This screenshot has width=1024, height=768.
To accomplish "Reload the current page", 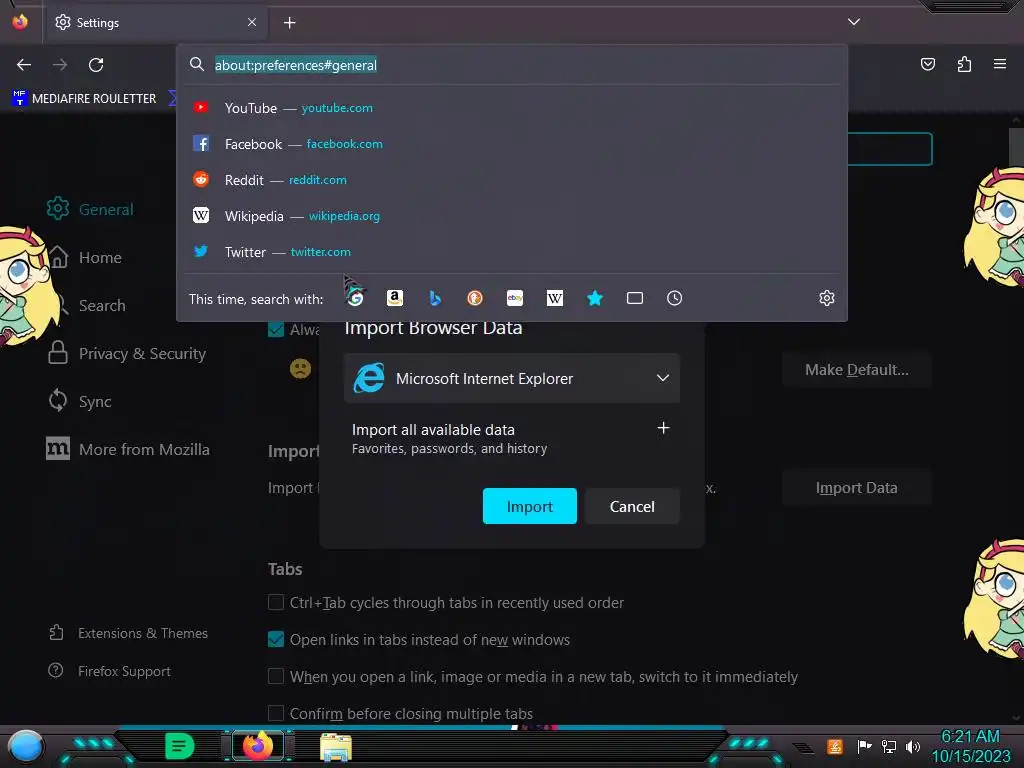I will point(96,65).
